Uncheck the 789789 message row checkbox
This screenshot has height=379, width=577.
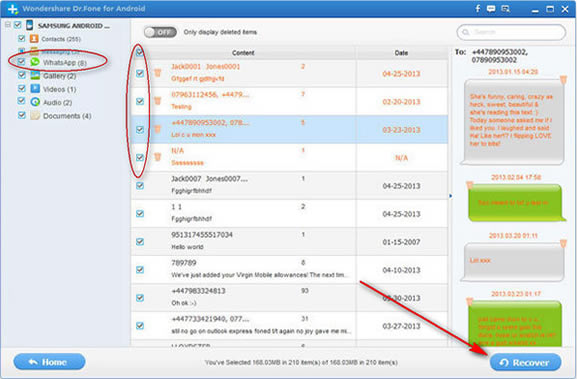pyautogui.click(x=140, y=270)
